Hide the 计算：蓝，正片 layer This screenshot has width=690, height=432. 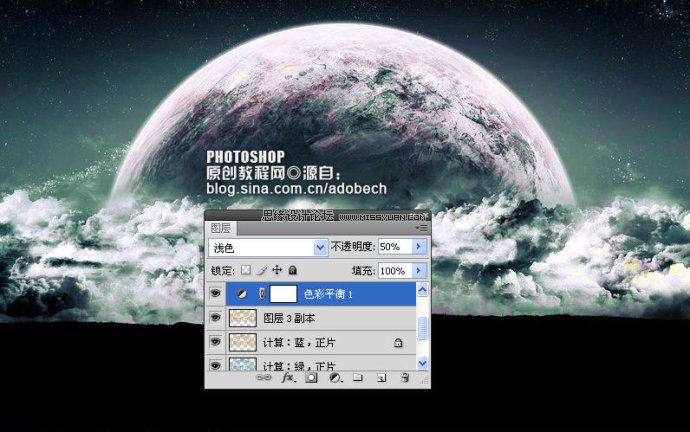tap(215, 341)
